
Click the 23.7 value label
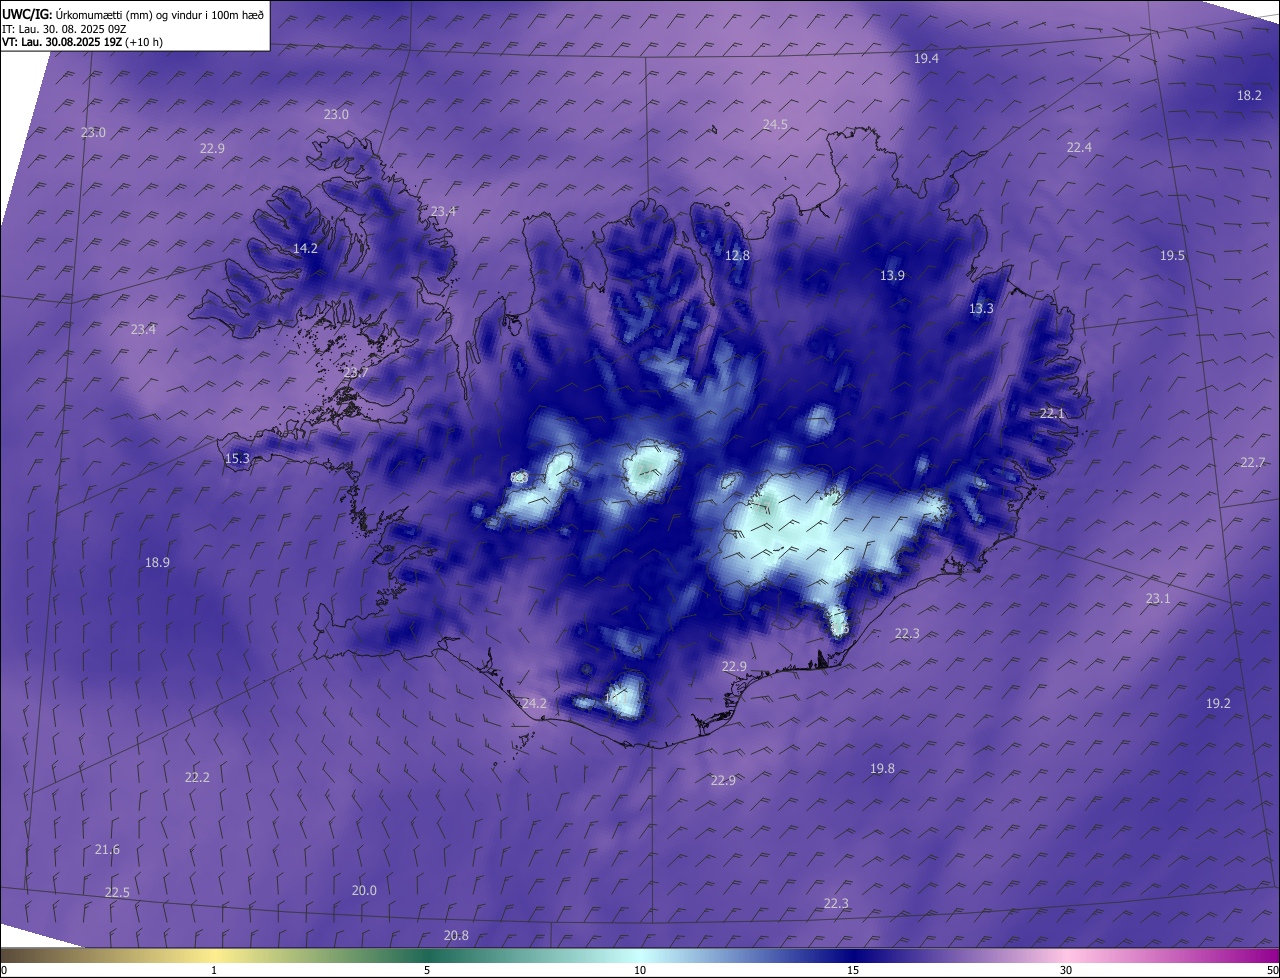[x=356, y=373]
